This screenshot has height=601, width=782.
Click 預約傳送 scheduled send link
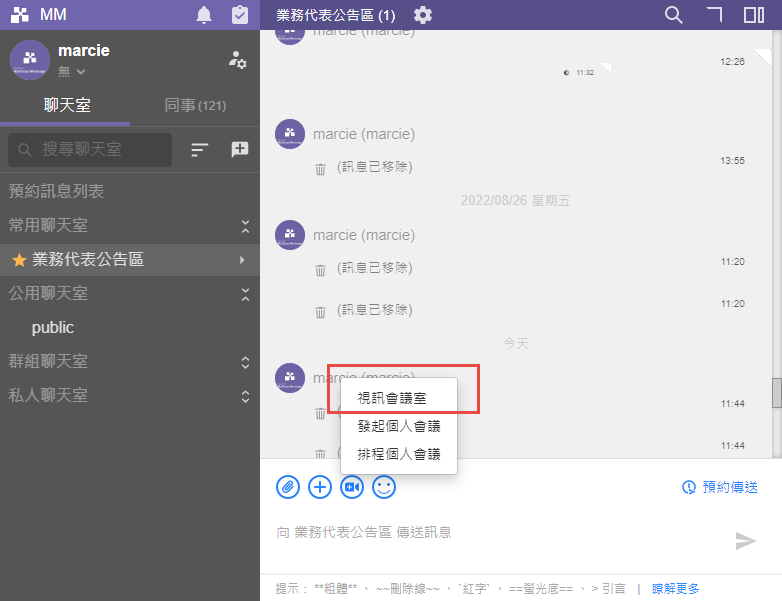[x=720, y=487]
